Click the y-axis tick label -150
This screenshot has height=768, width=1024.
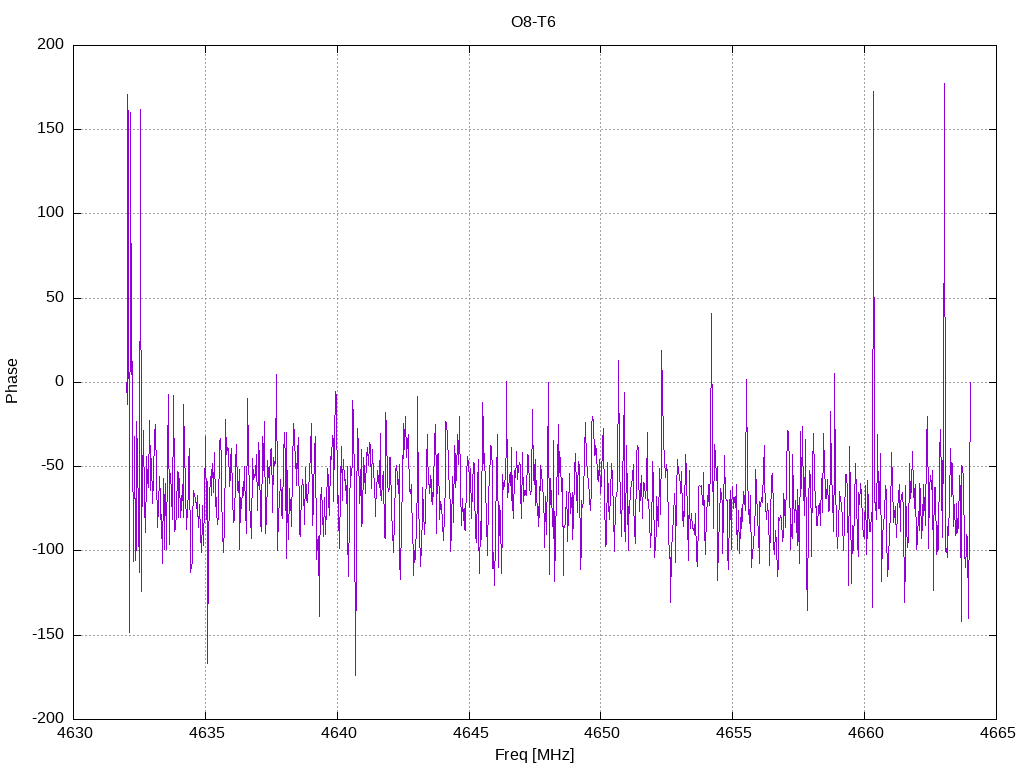coord(48,634)
